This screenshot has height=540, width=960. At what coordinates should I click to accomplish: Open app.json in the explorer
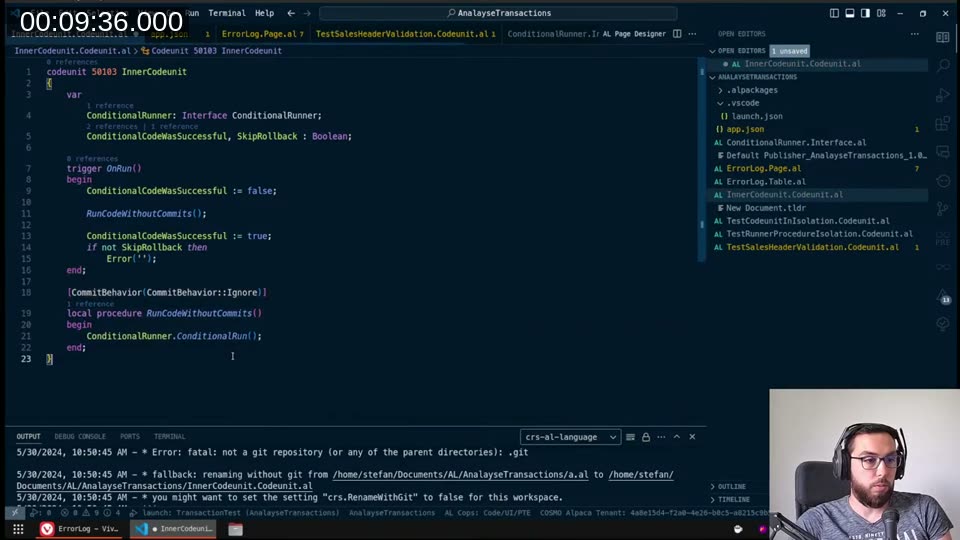[x=745, y=129]
